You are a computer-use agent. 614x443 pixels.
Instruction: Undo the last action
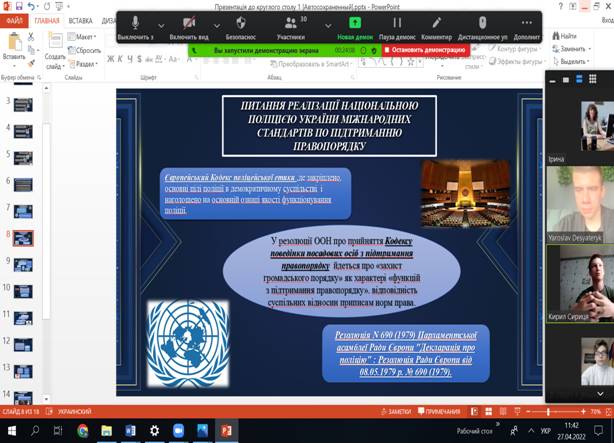point(31,6)
